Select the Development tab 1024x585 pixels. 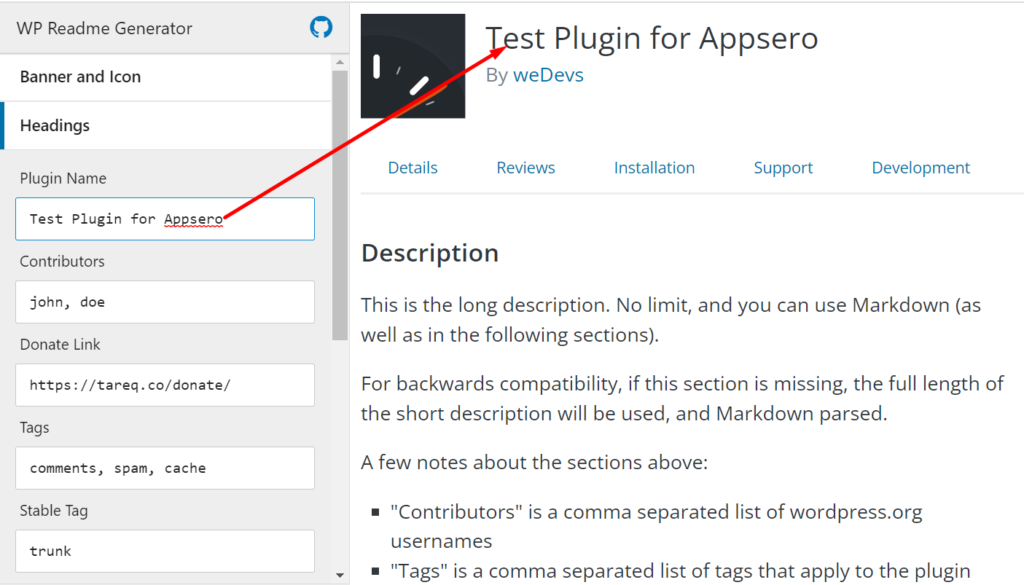click(x=921, y=168)
